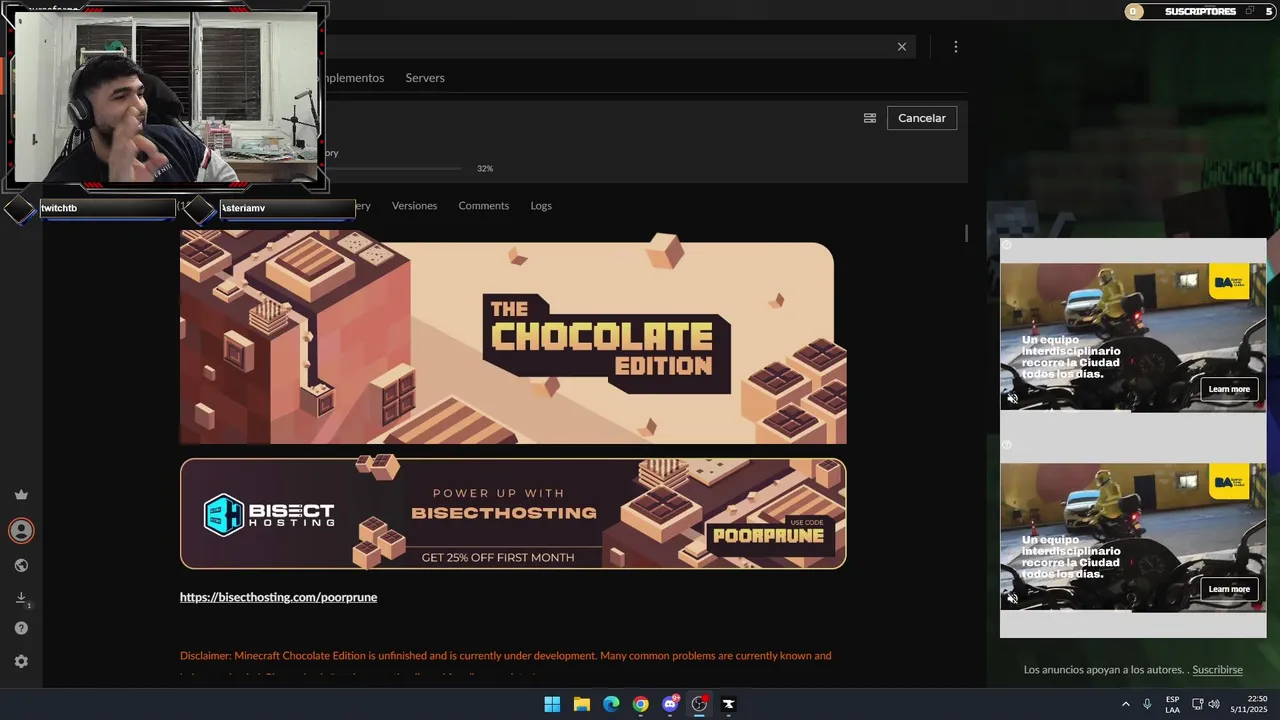Click Learn more on top advertisement
This screenshot has width=1280, height=720.
1229,389
